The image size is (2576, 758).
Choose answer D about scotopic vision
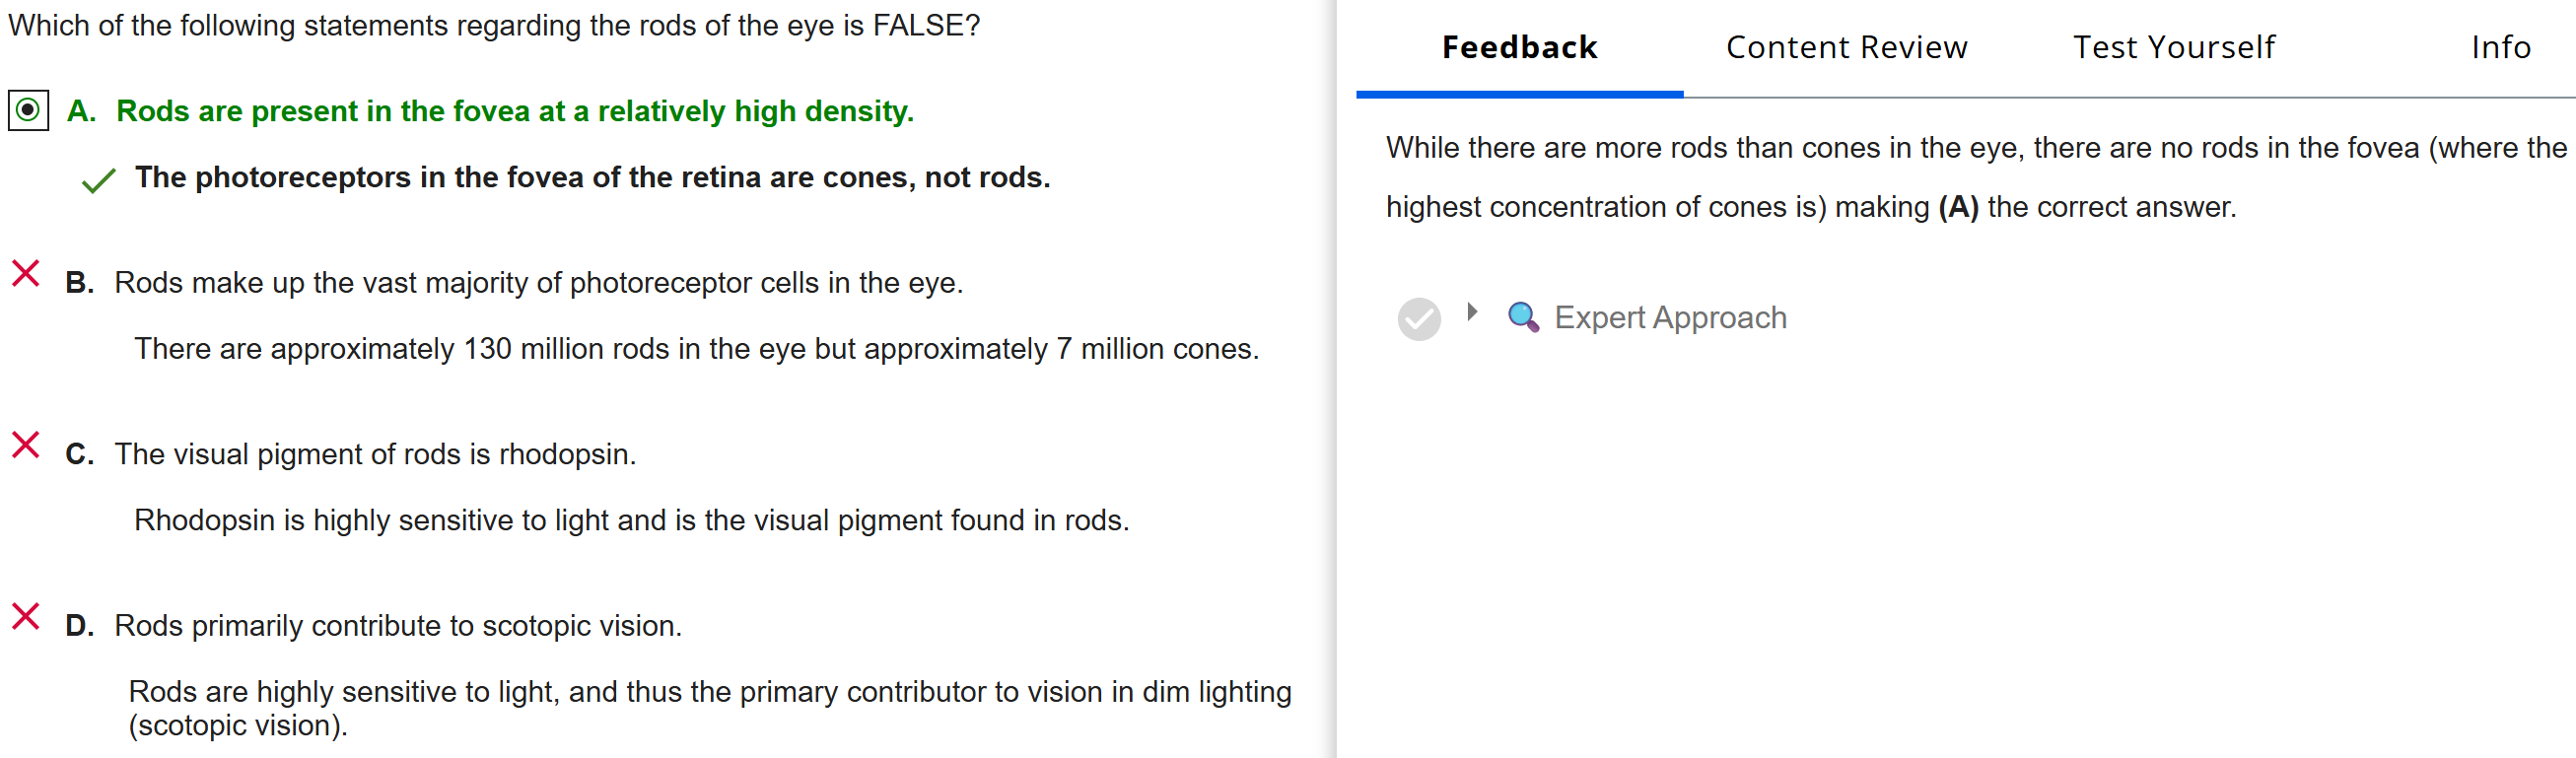[x=398, y=626]
